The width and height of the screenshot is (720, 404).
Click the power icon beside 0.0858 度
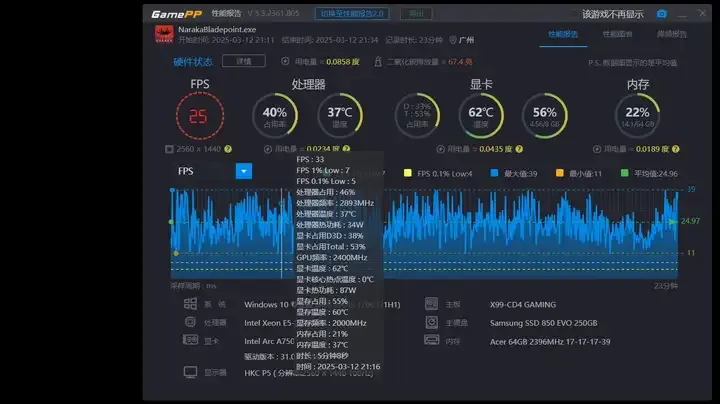(285, 61)
